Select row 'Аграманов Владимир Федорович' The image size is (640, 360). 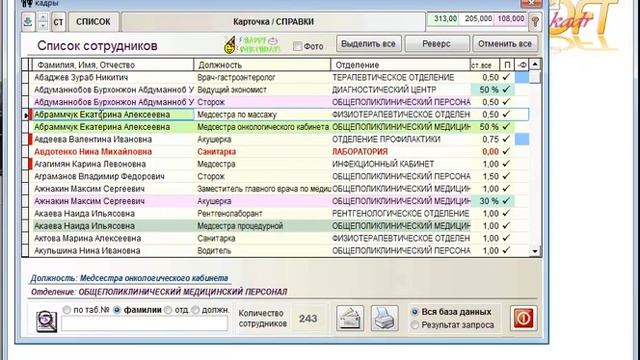click(276, 176)
